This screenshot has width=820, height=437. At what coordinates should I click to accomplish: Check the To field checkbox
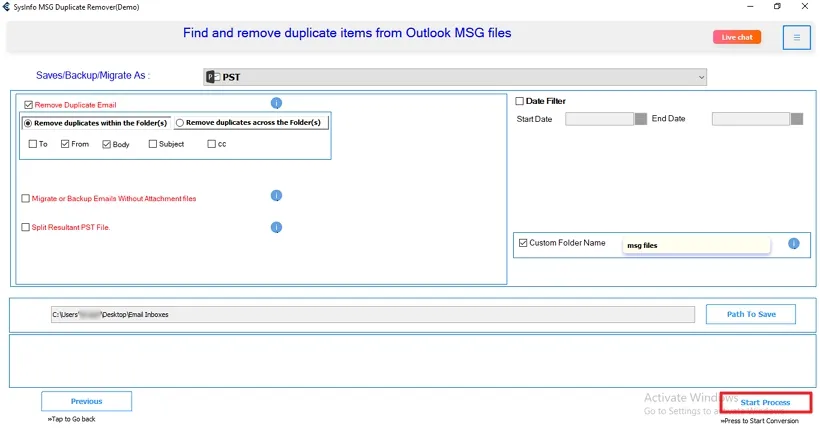pos(33,144)
